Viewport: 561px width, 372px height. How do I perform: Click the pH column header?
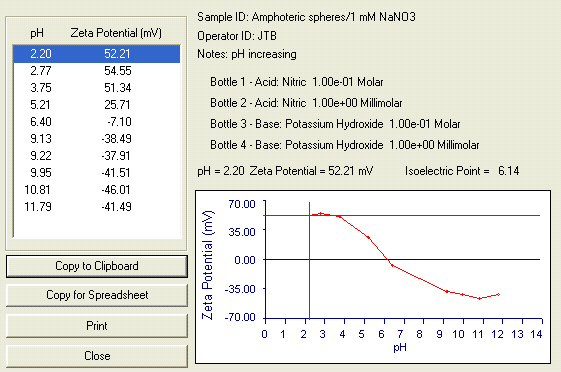pyautogui.click(x=37, y=34)
